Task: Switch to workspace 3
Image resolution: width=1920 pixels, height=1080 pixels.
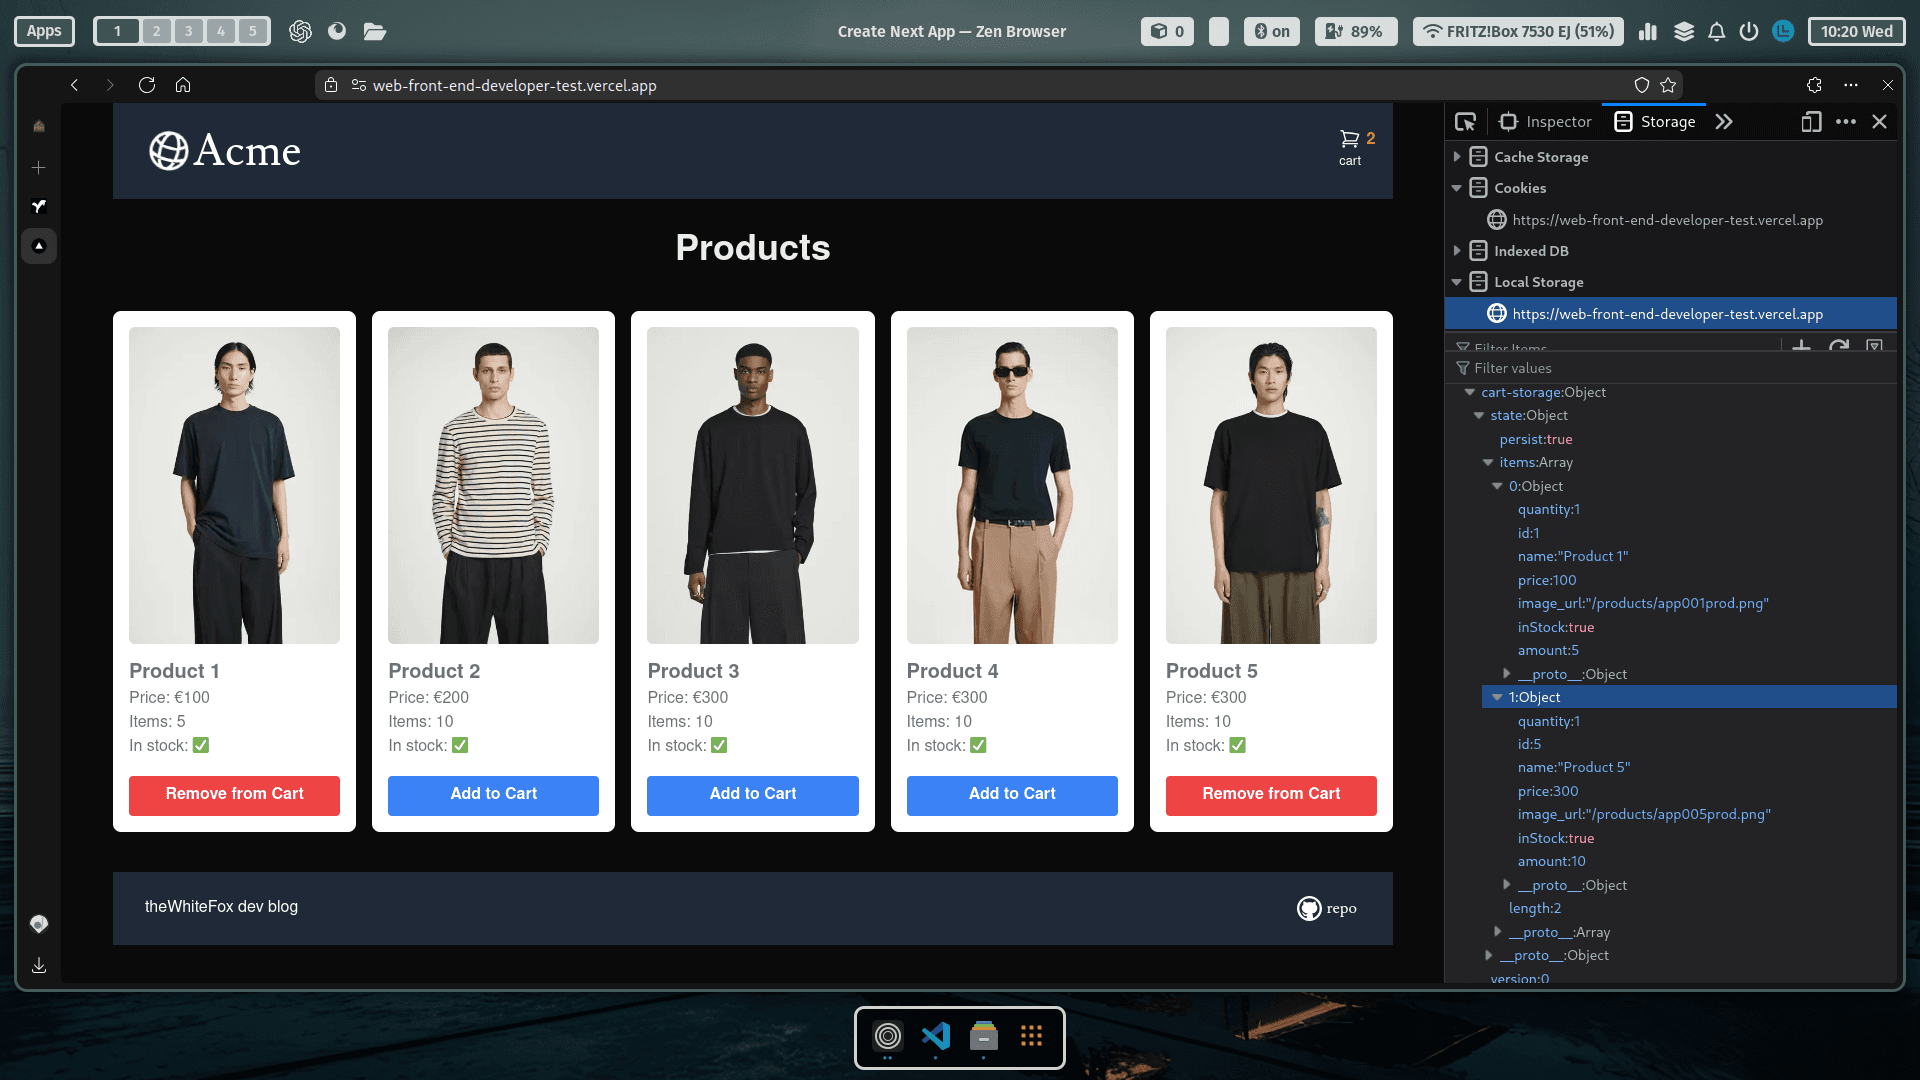Action: (x=188, y=31)
